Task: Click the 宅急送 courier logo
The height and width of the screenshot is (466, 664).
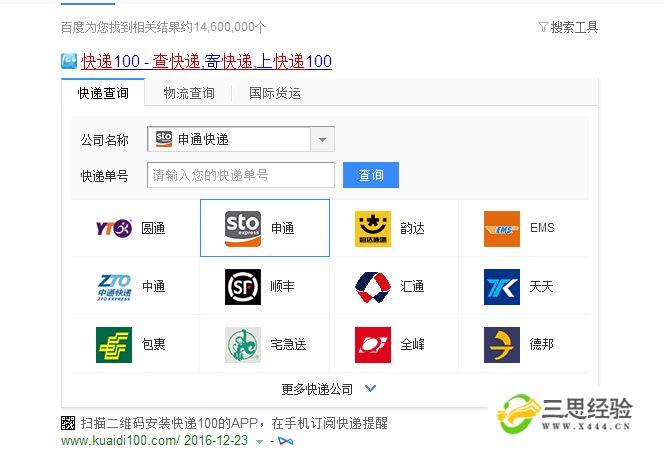Action: tap(243, 344)
